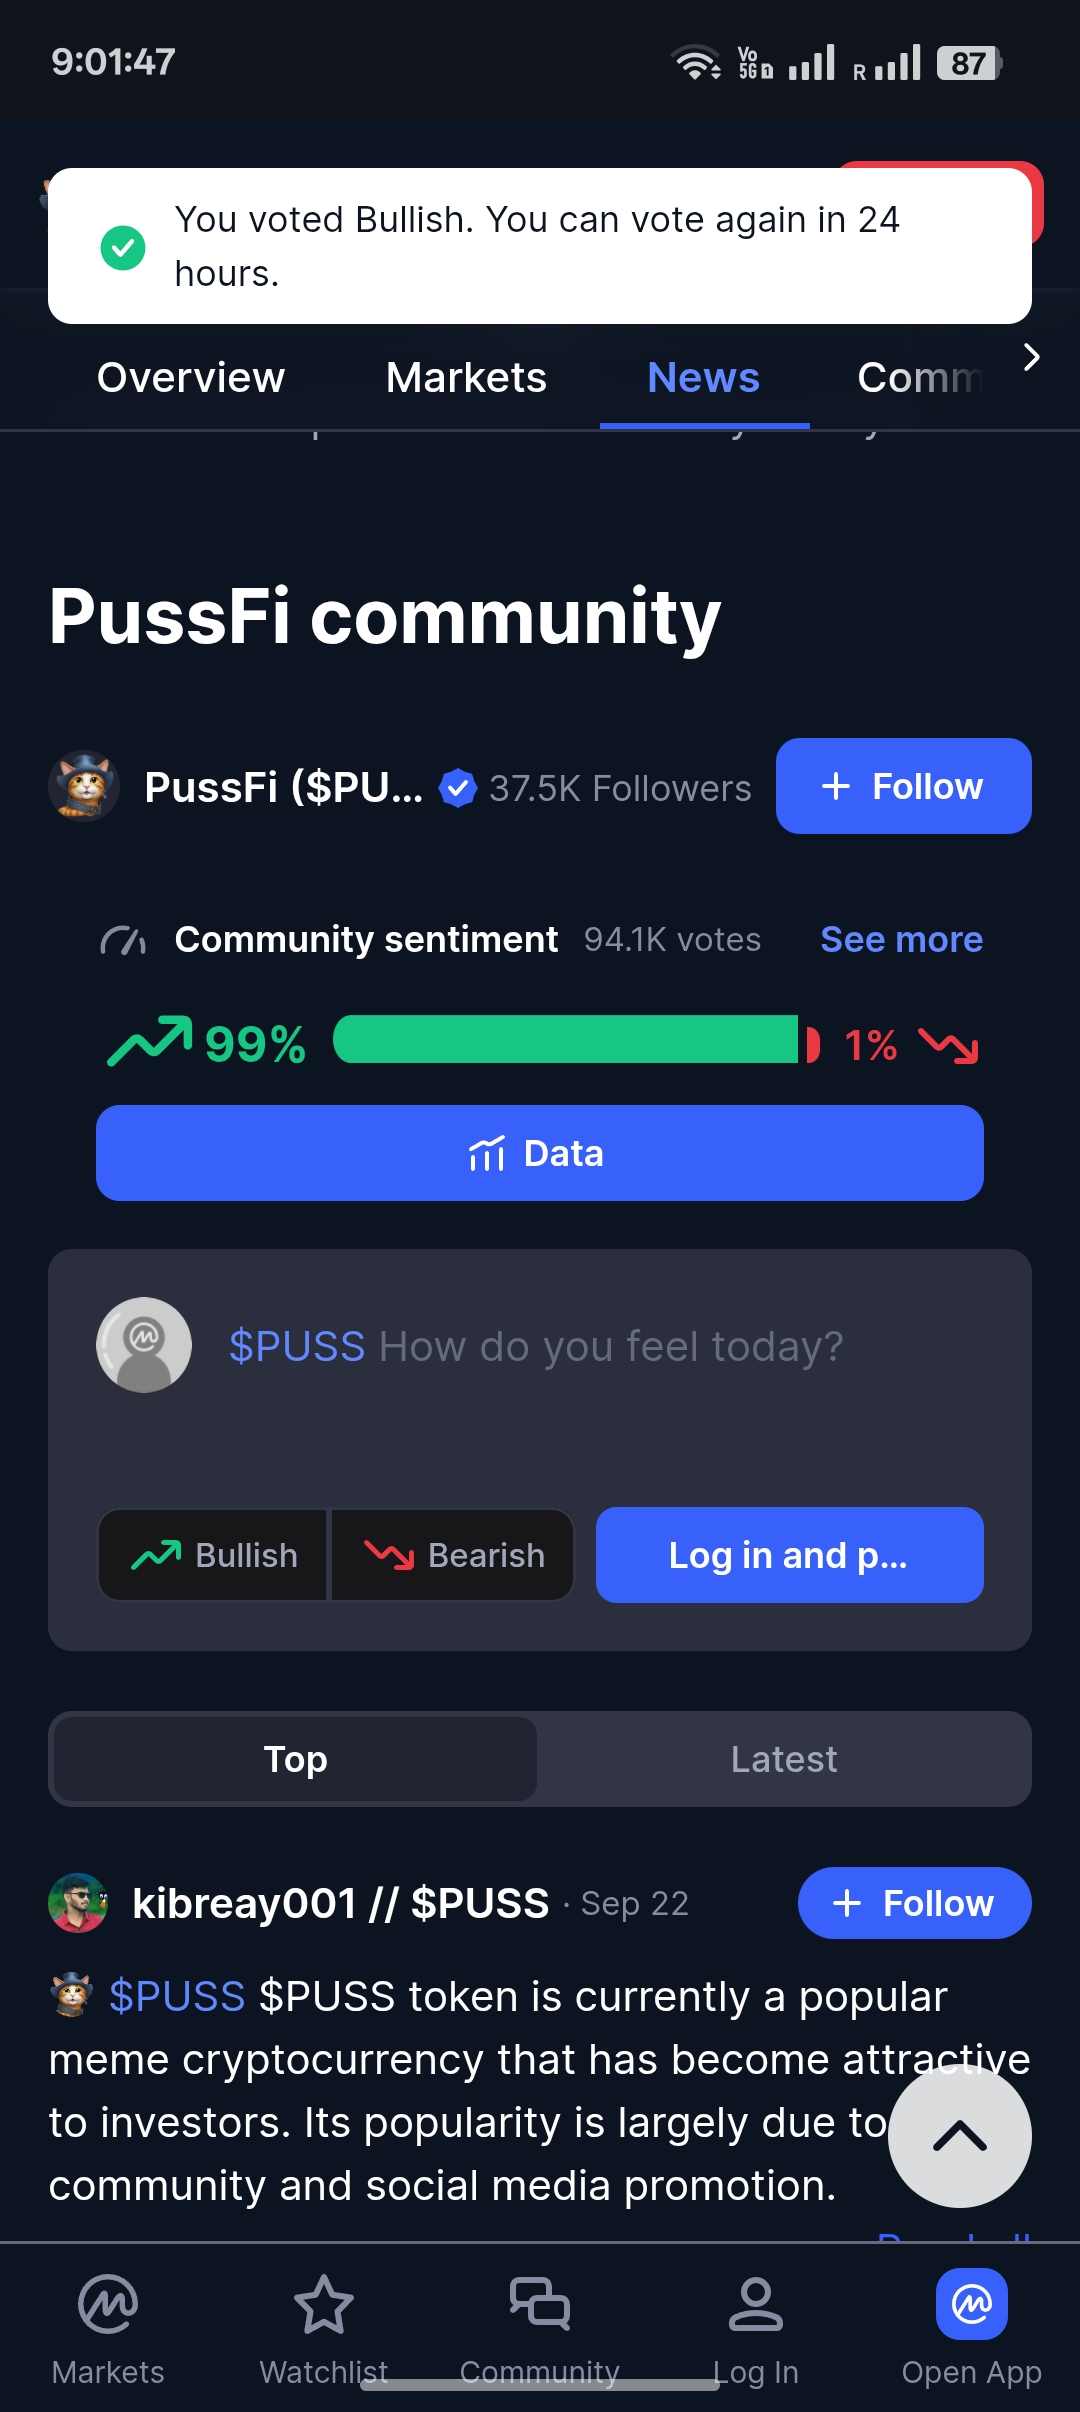The image size is (1080, 2412).
Task: Tap the Log In person icon
Action: [756, 2304]
